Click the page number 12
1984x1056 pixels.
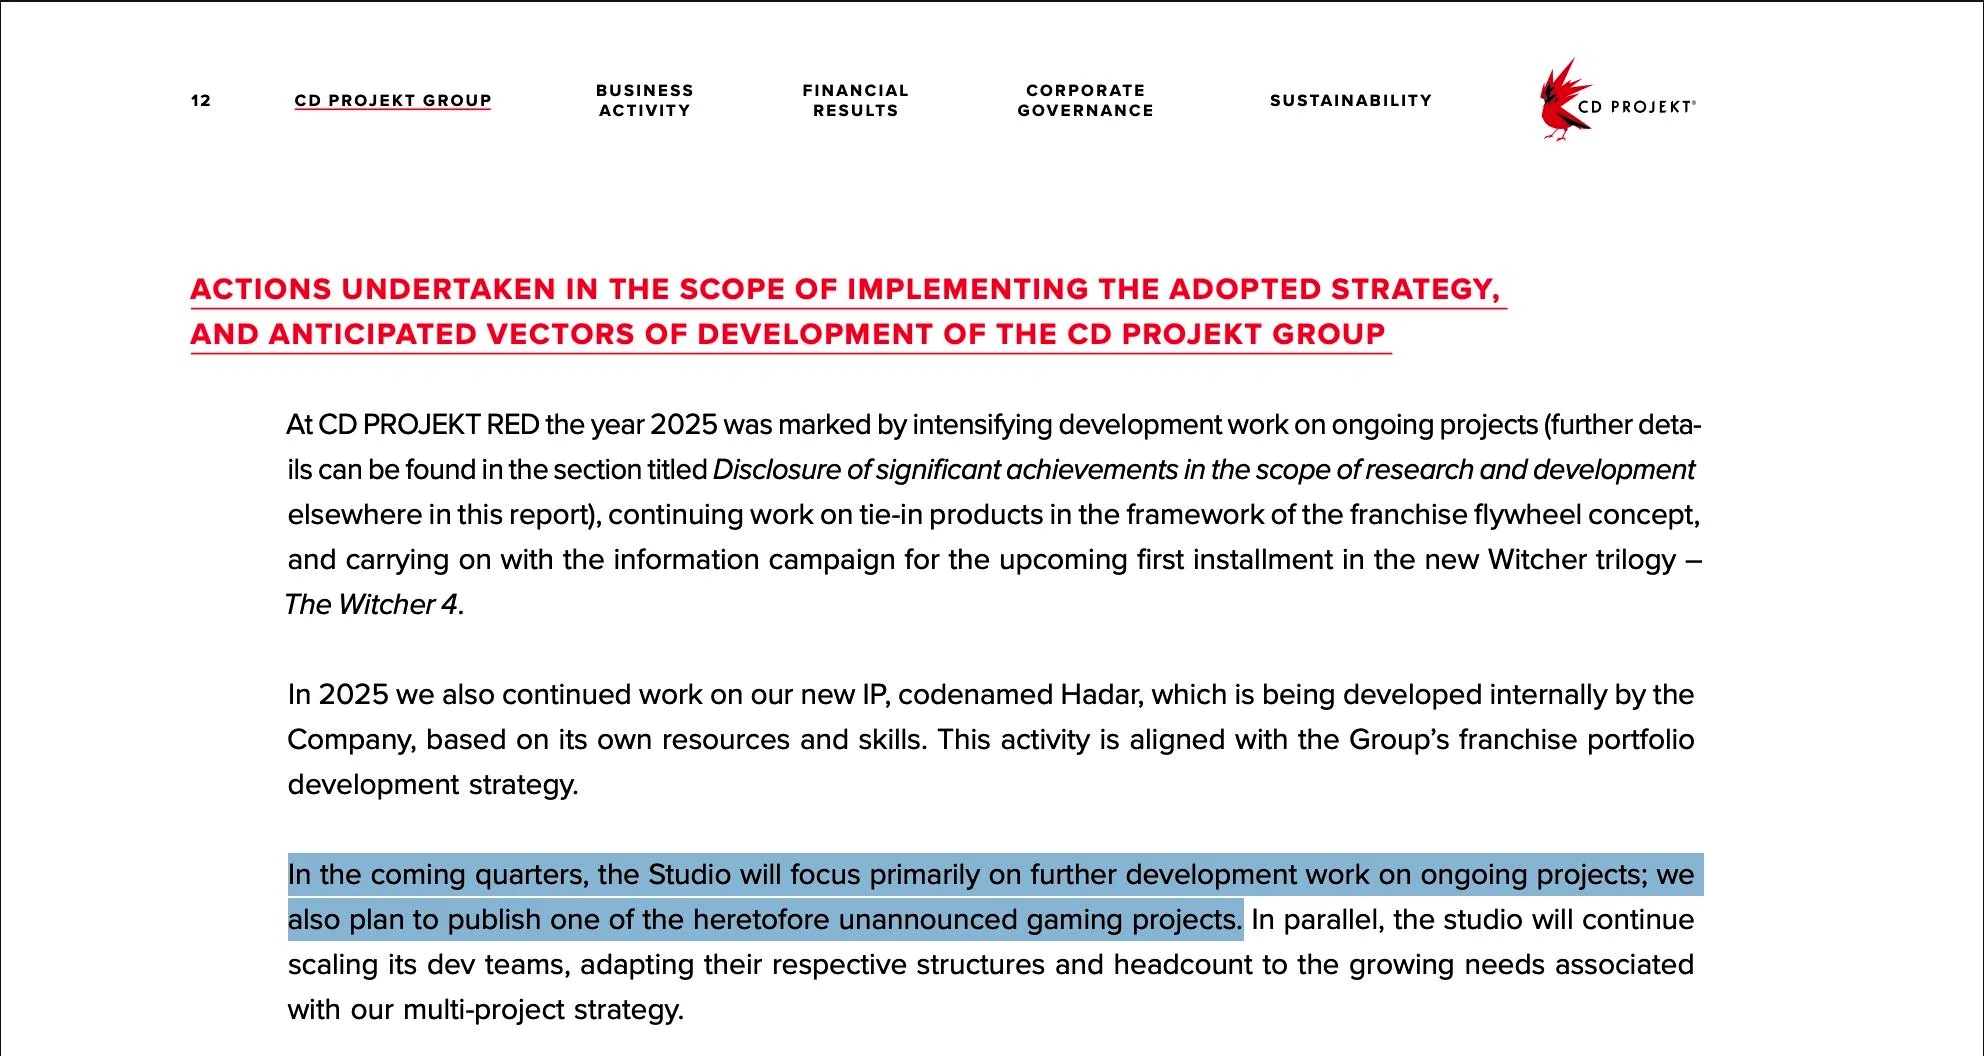(201, 100)
